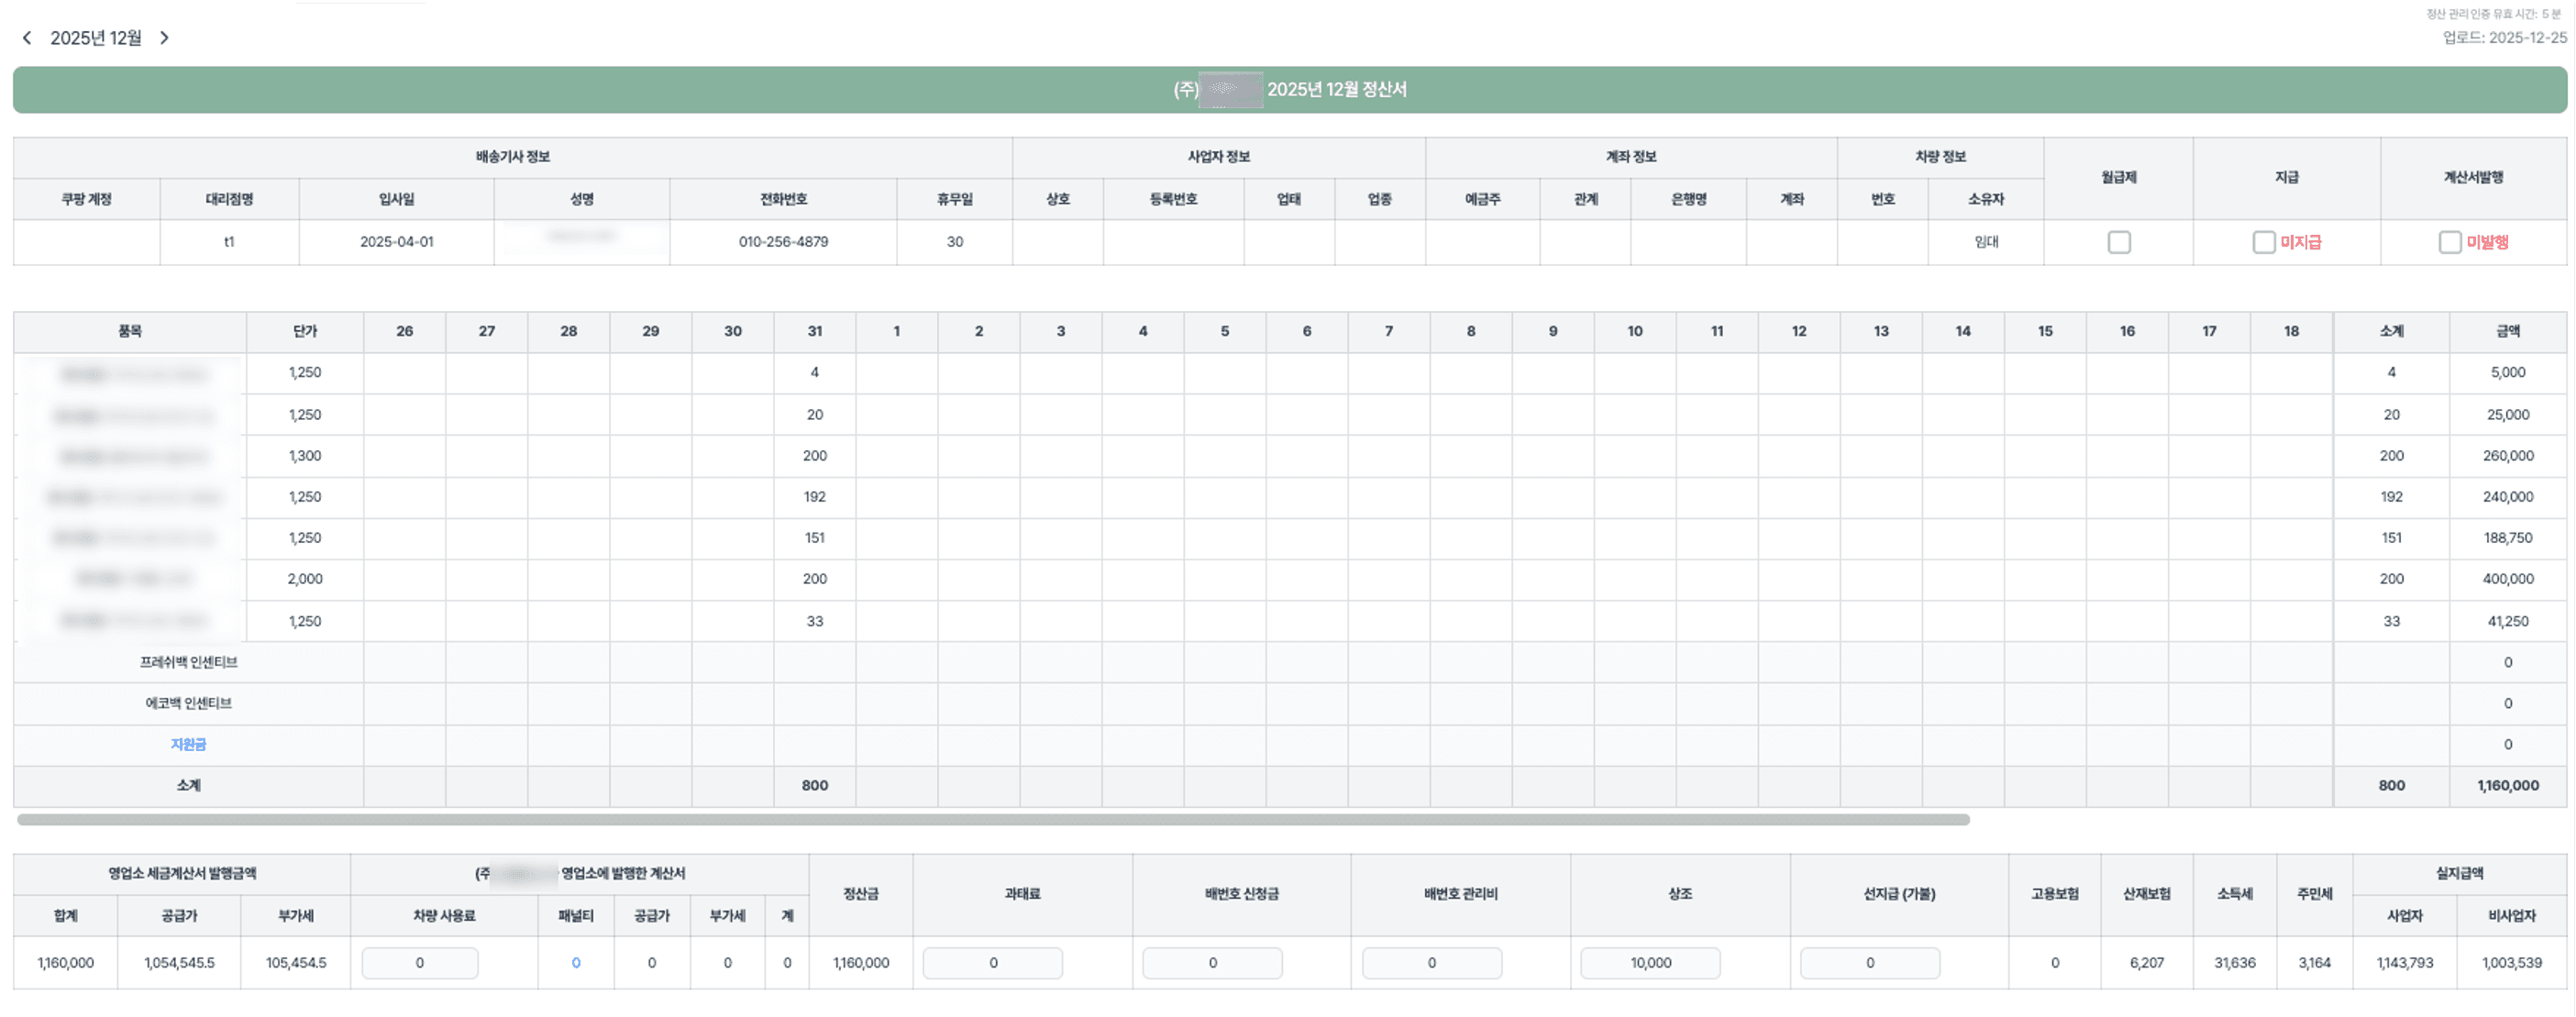
Task: Edit the 과태료 input field
Action: pyautogui.click(x=992, y=963)
